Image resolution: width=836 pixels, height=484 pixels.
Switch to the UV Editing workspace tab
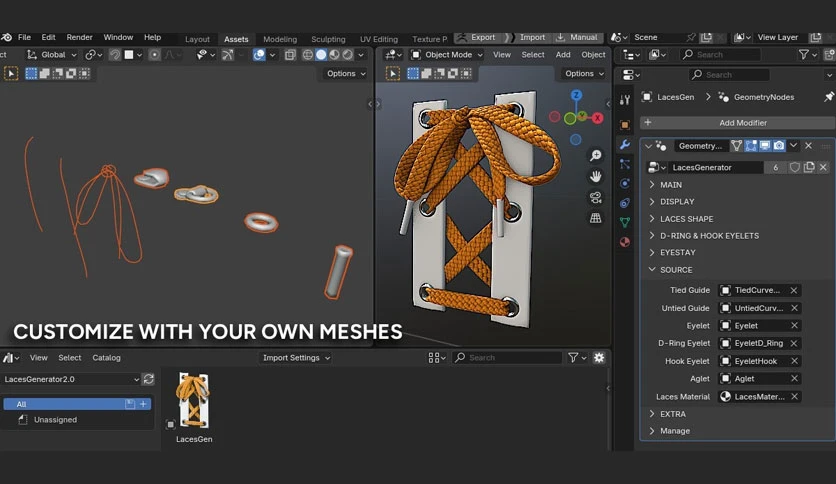379,39
